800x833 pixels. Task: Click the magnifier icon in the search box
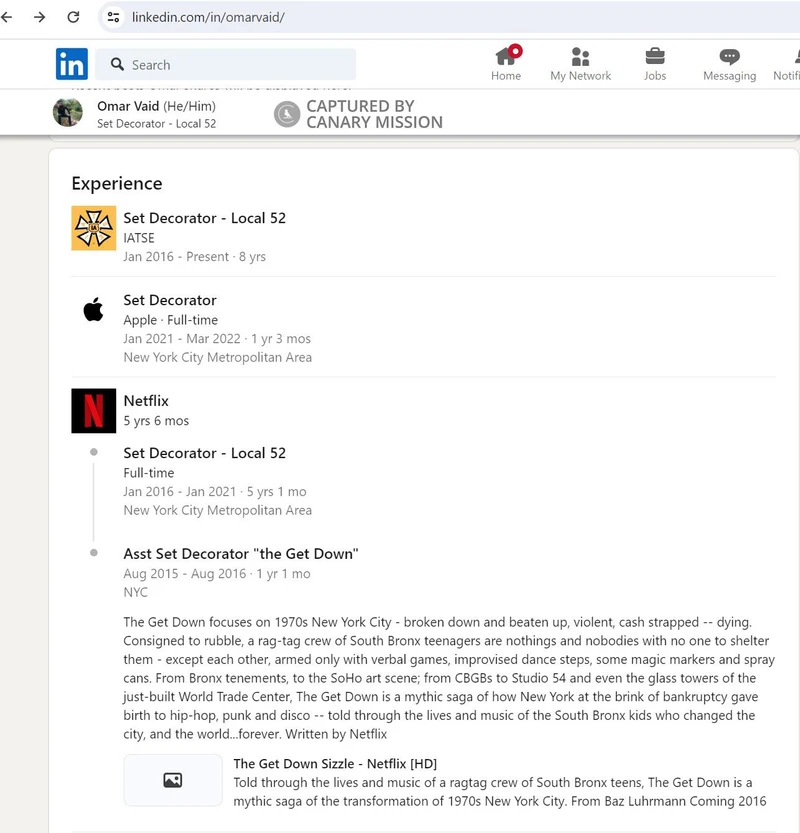117,64
